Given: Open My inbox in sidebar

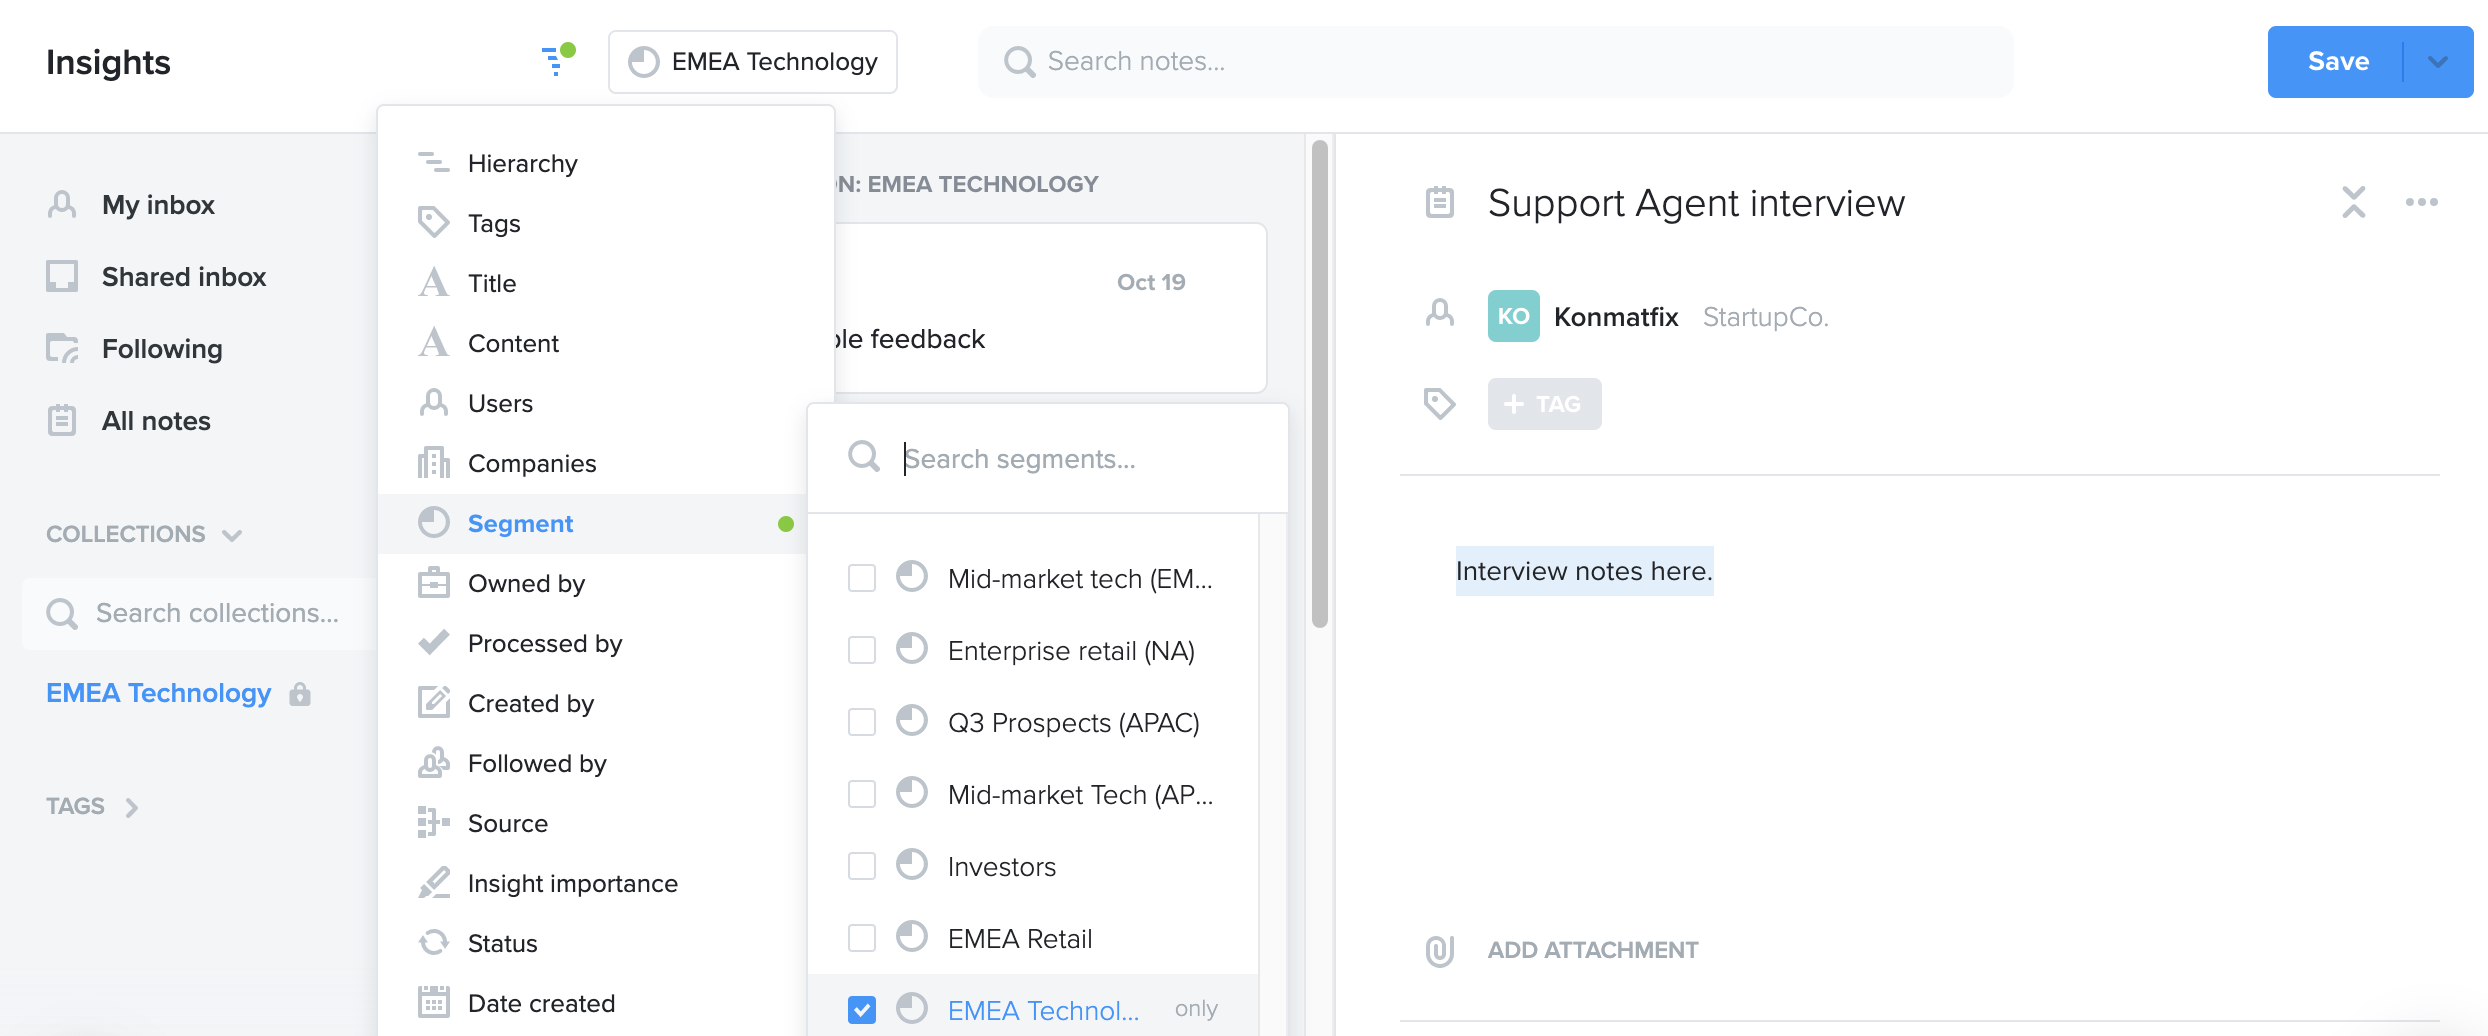Looking at the screenshot, I should [x=158, y=205].
